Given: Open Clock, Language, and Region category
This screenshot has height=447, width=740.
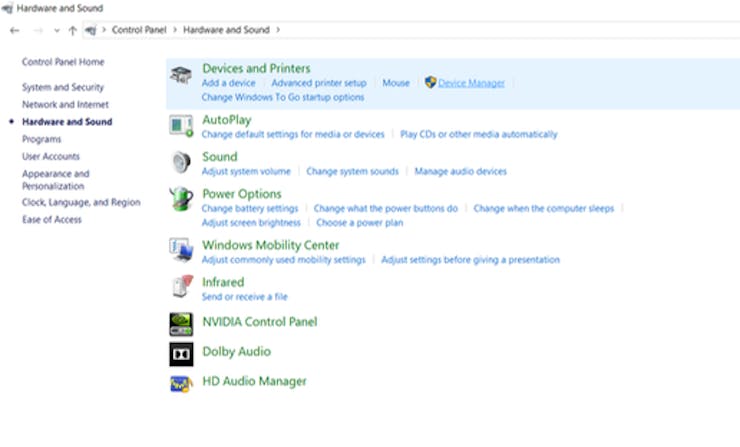Looking at the screenshot, I should [81, 202].
